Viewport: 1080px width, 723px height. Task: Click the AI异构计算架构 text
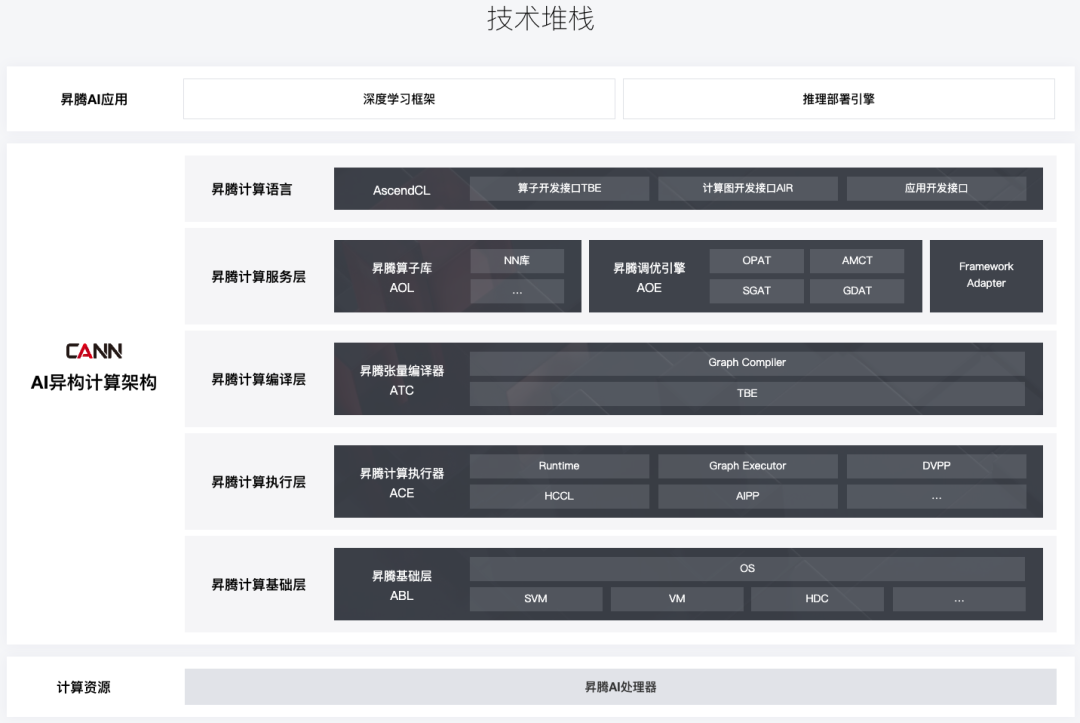94,382
